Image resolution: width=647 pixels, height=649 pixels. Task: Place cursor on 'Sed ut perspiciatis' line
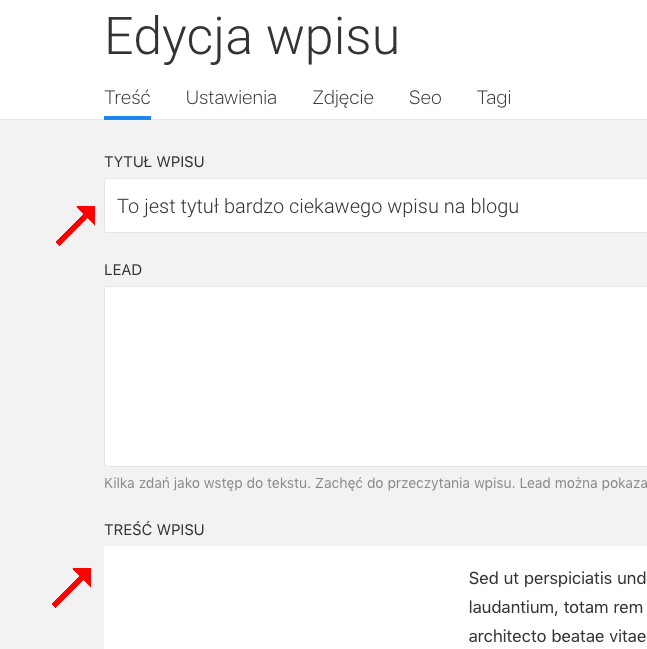tap(556, 578)
